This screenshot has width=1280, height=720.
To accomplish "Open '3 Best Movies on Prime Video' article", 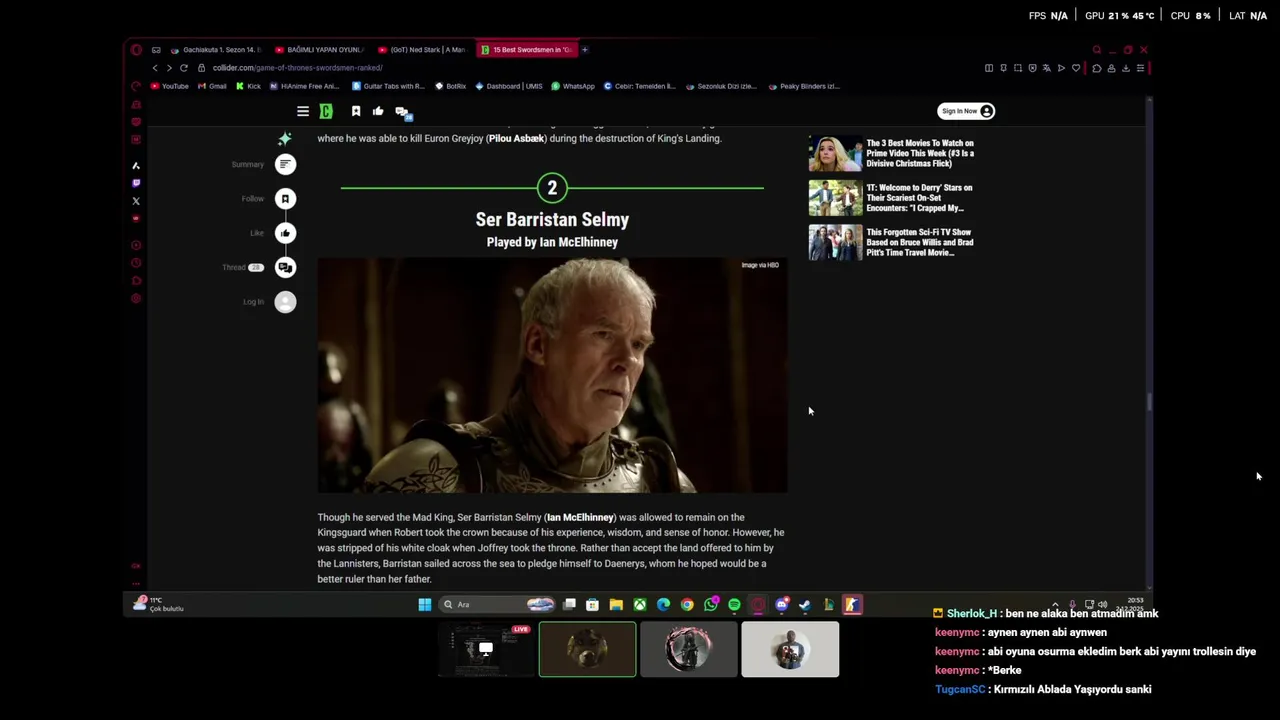I will coord(920,153).
